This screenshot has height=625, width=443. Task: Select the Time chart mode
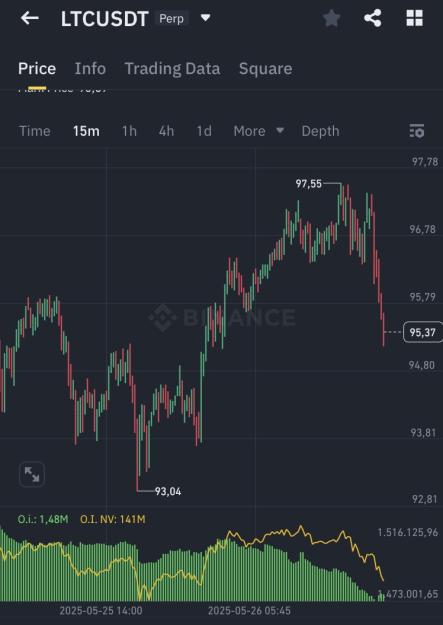pos(35,131)
